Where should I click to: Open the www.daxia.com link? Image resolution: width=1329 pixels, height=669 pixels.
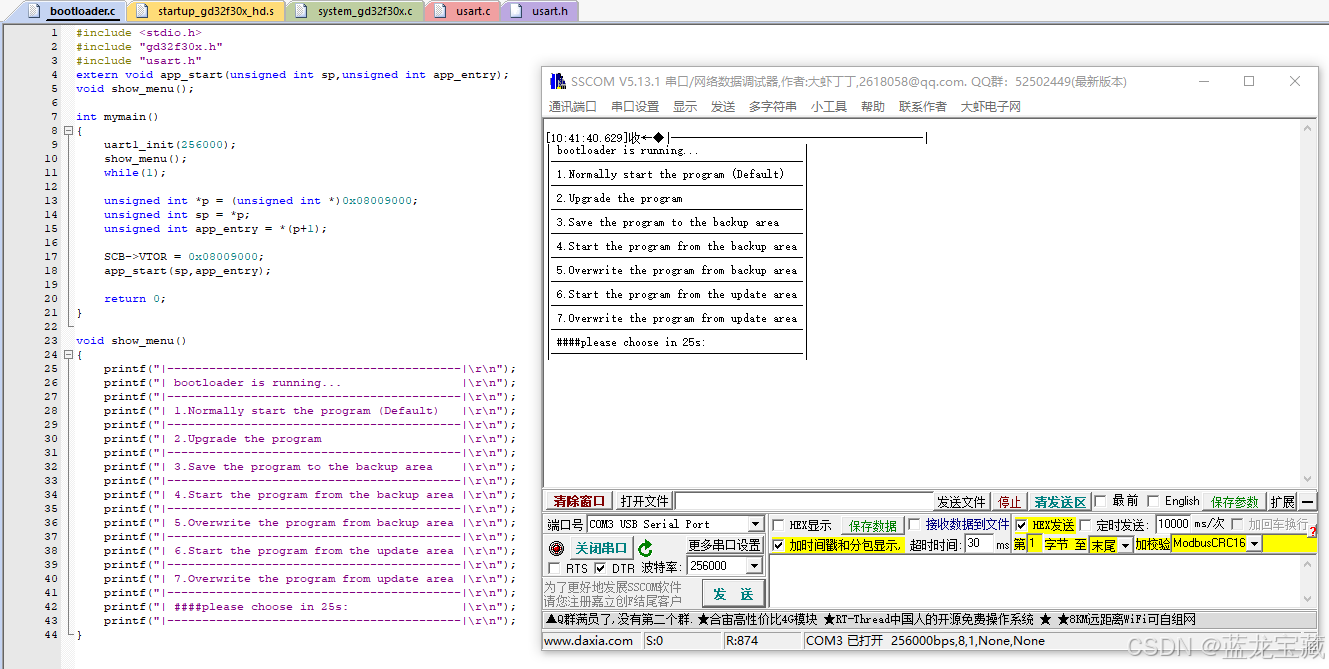click(590, 640)
